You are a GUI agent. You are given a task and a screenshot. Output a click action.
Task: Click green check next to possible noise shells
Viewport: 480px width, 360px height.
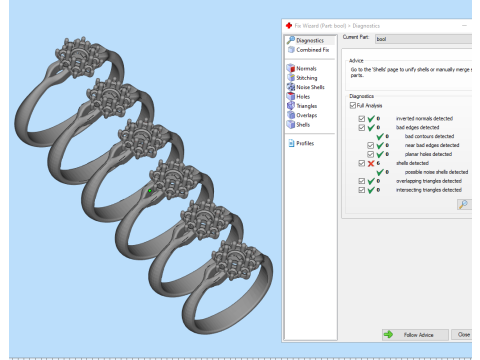click(x=380, y=172)
